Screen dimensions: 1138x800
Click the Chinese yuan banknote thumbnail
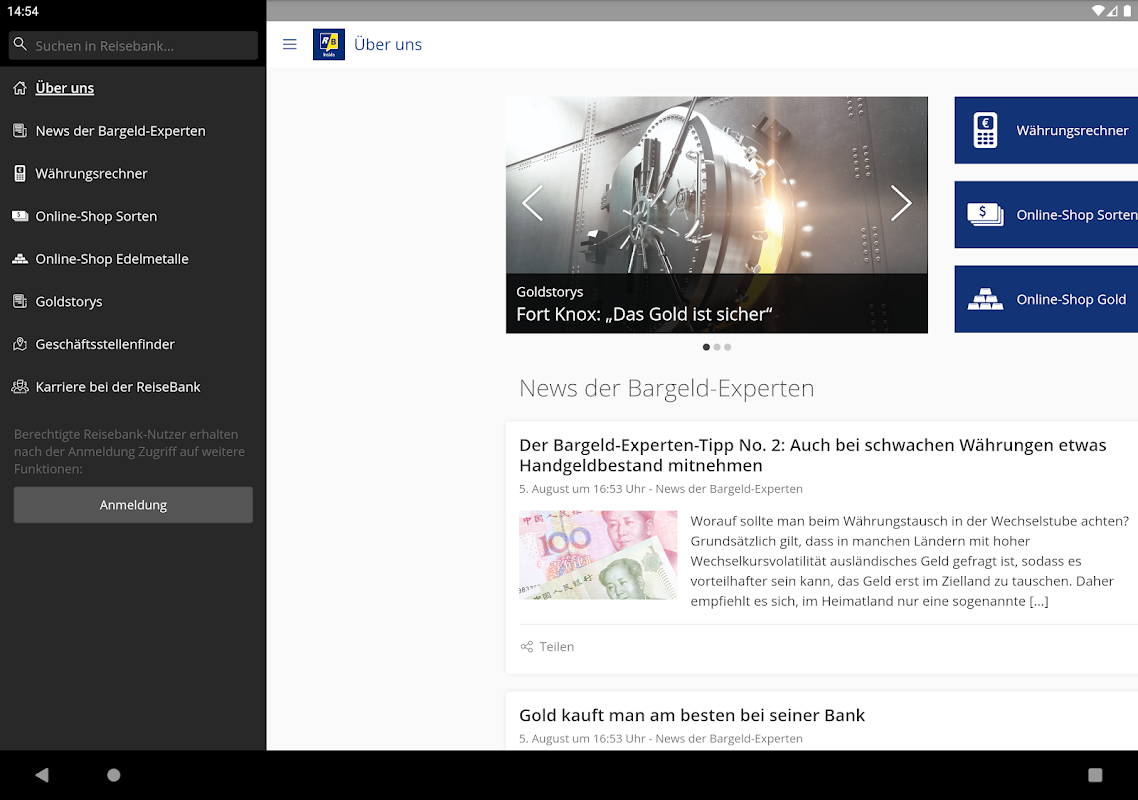598,555
